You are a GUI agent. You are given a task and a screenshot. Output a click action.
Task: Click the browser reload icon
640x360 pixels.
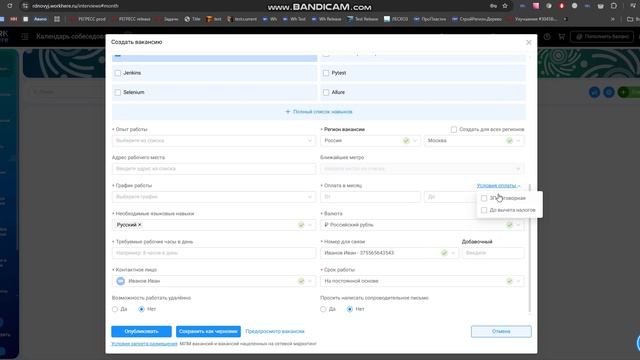tap(10, 6)
